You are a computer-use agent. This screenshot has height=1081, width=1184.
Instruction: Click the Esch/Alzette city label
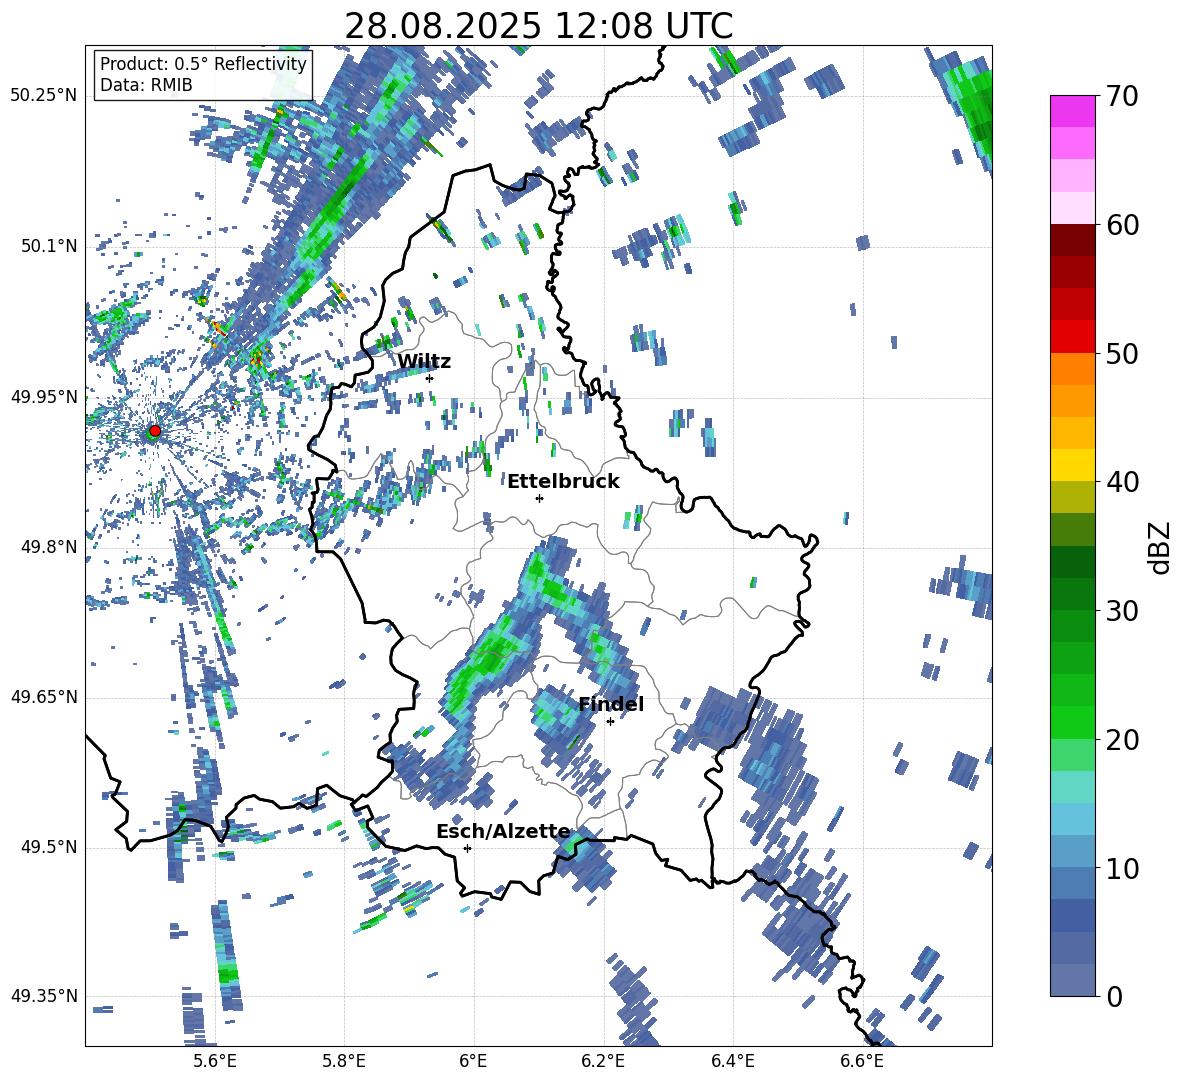point(504,831)
